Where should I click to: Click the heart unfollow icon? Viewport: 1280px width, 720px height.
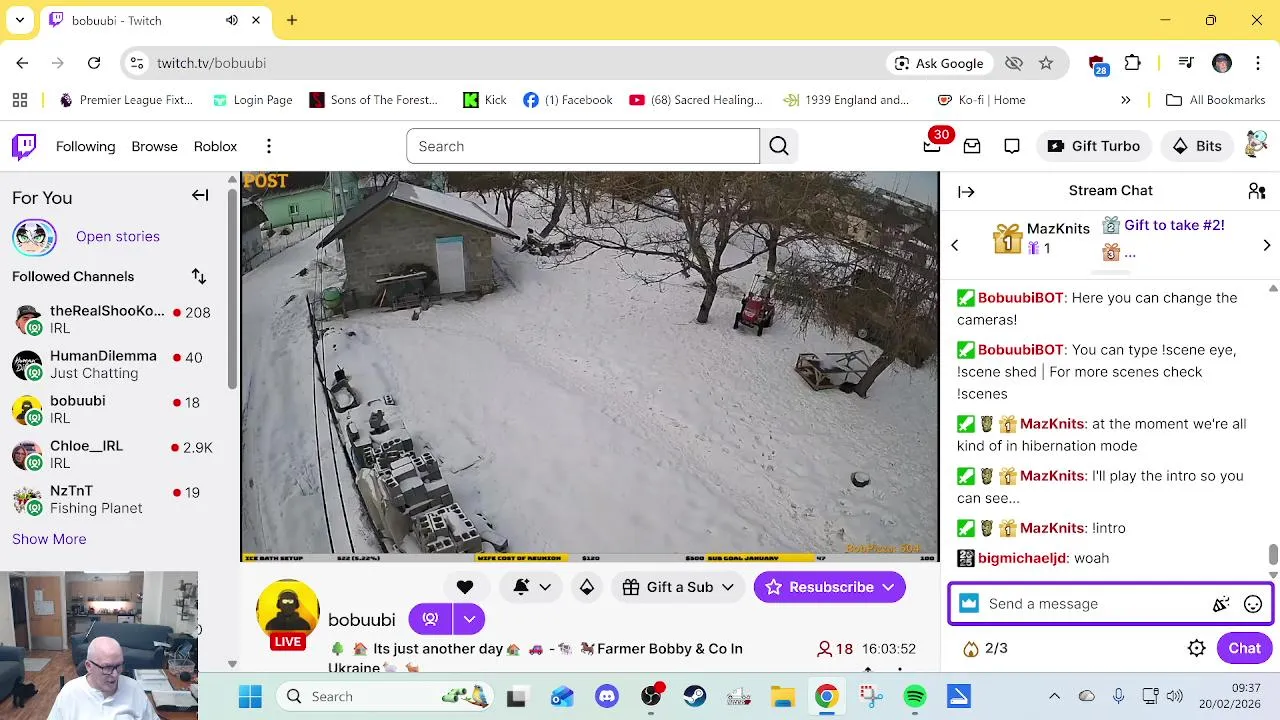465,587
